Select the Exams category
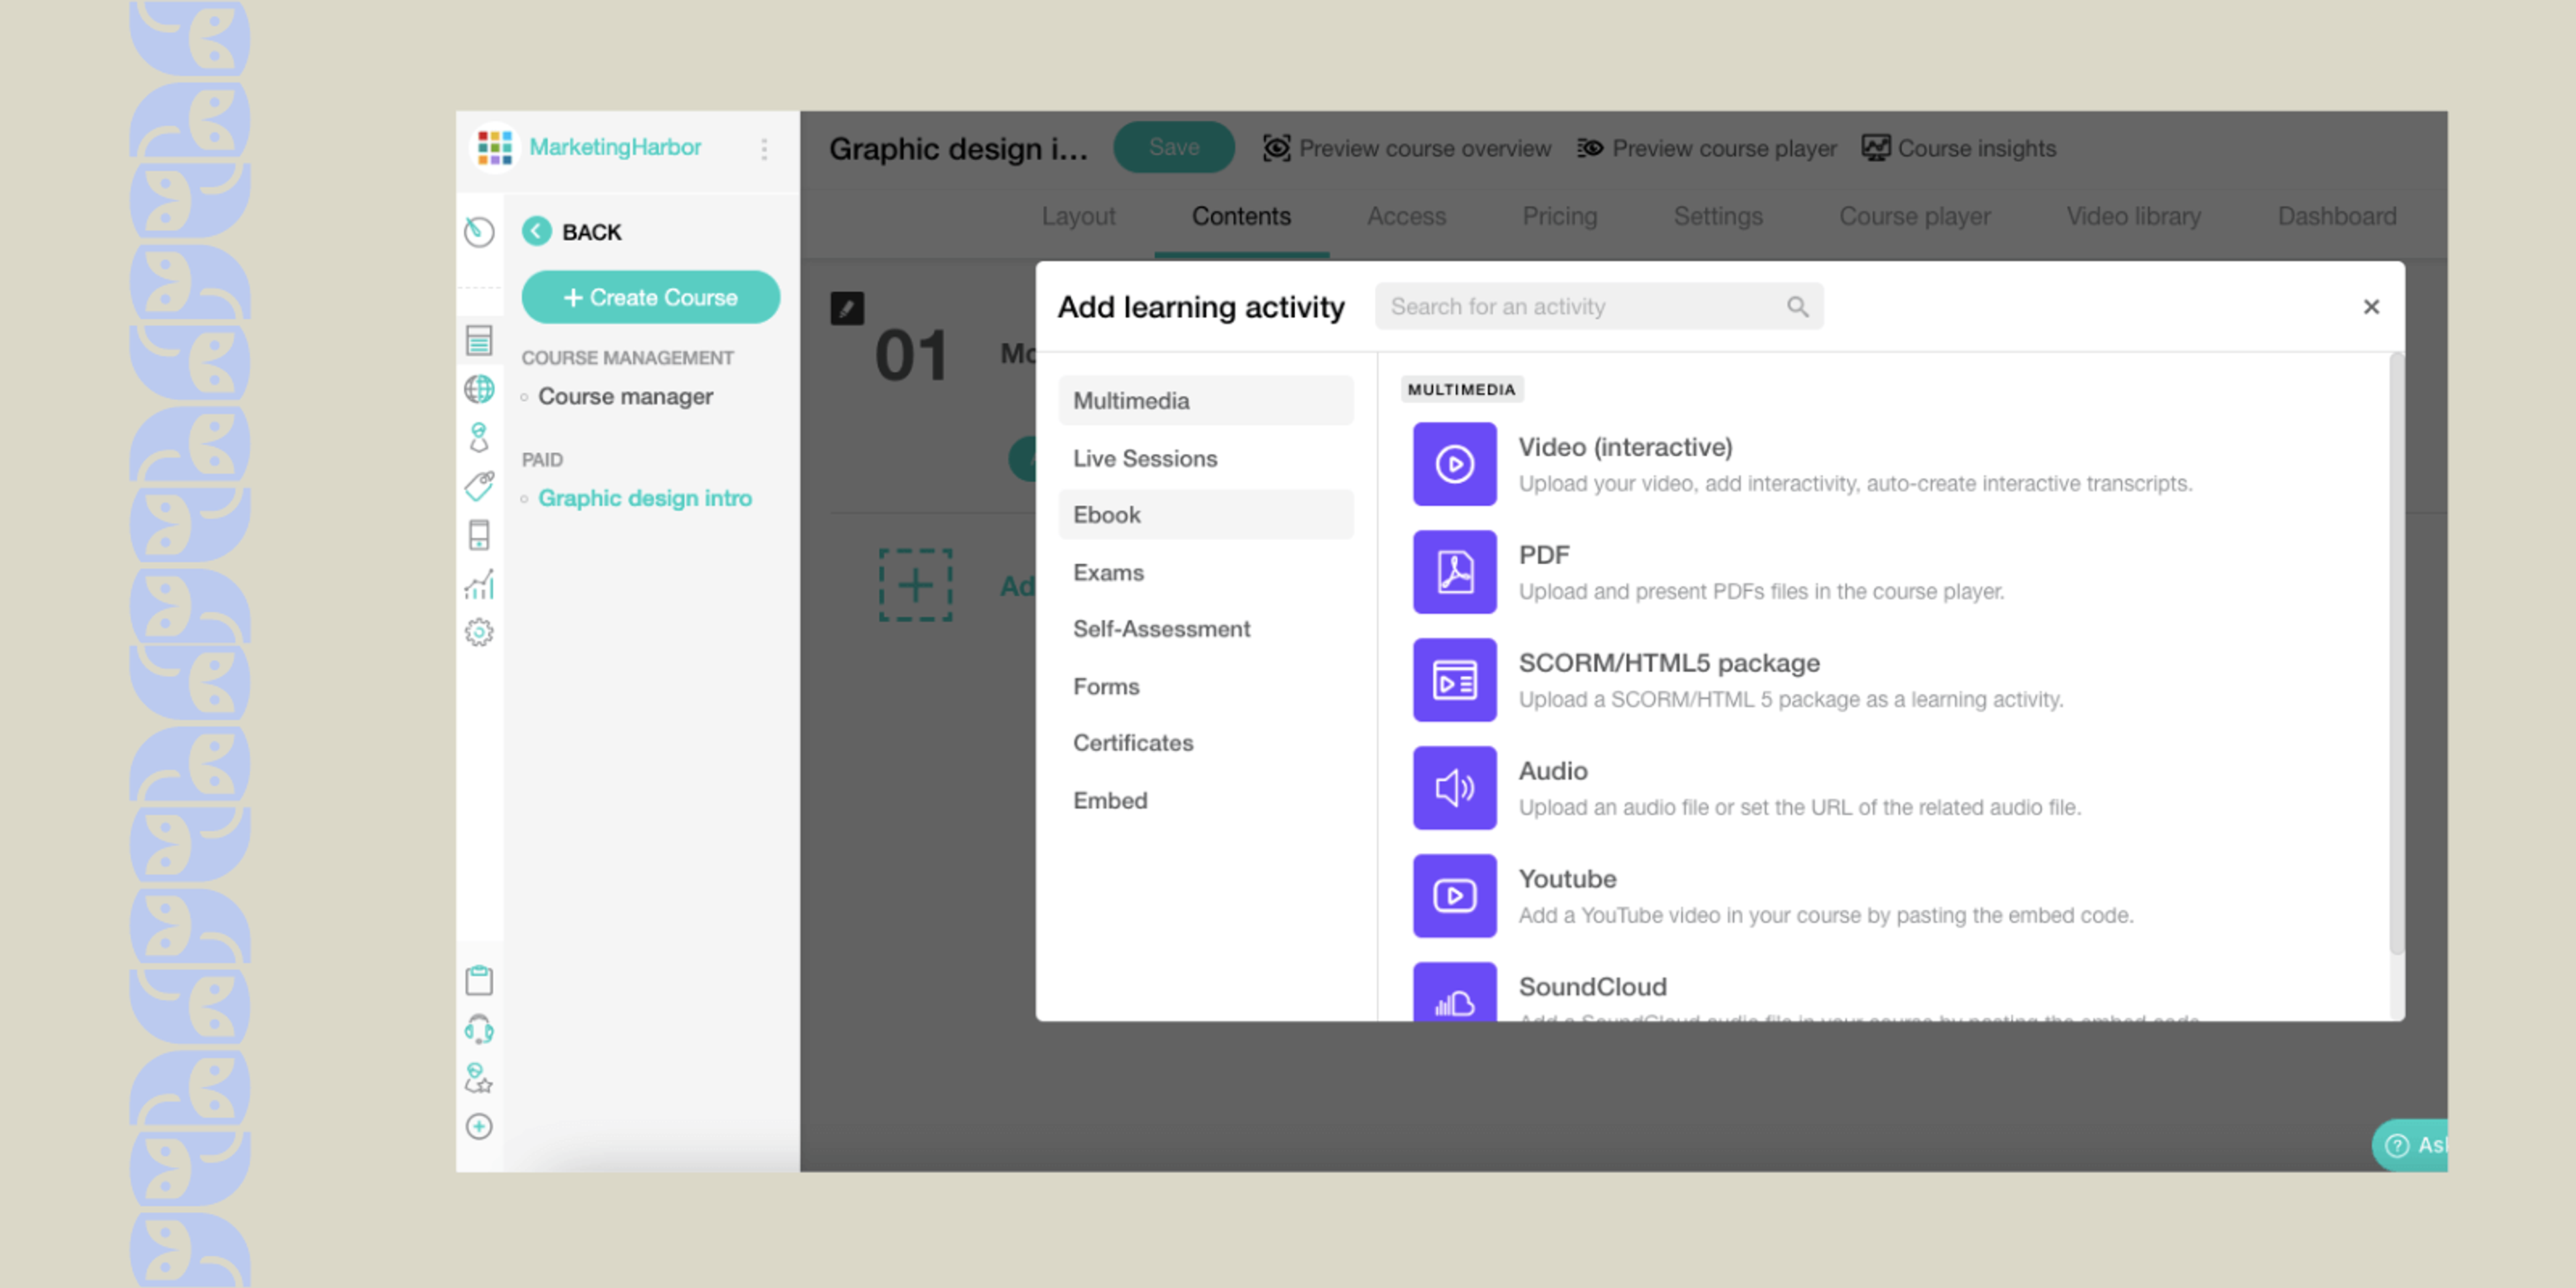Viewport: 2576px width, 1288px height. (1205, 572)
